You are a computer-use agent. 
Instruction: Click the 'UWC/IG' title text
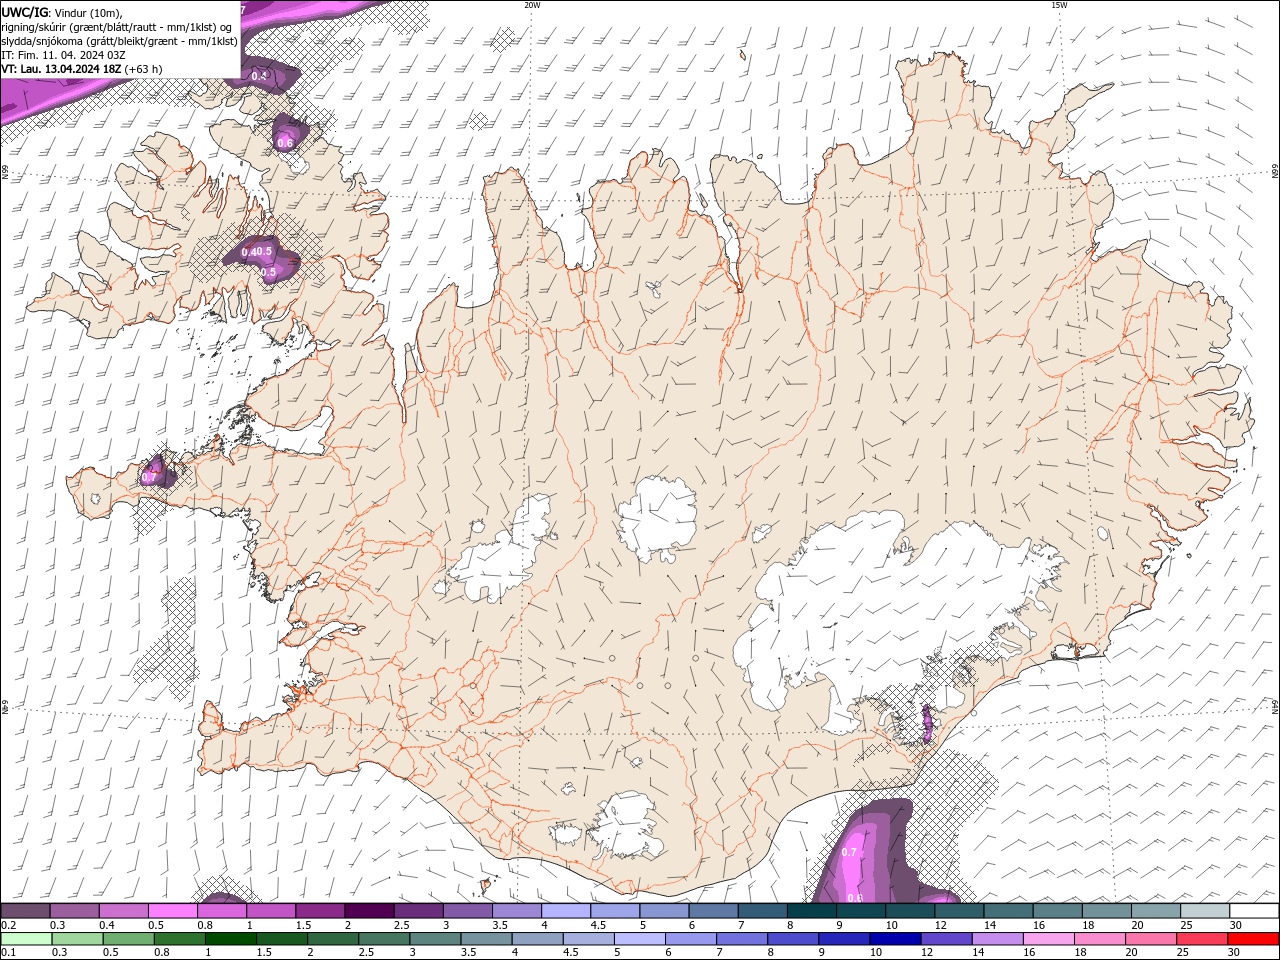[24, 12]
